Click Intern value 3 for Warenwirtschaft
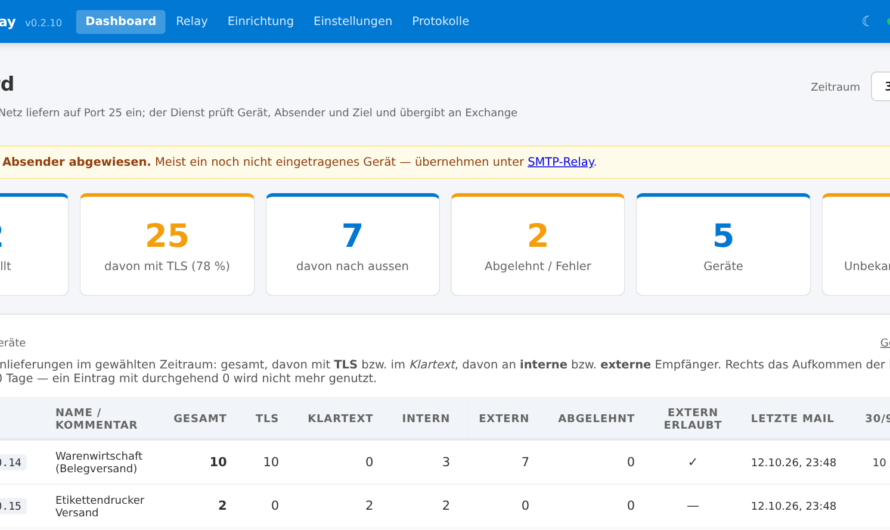The image size is (890, 530). (446, 462)
